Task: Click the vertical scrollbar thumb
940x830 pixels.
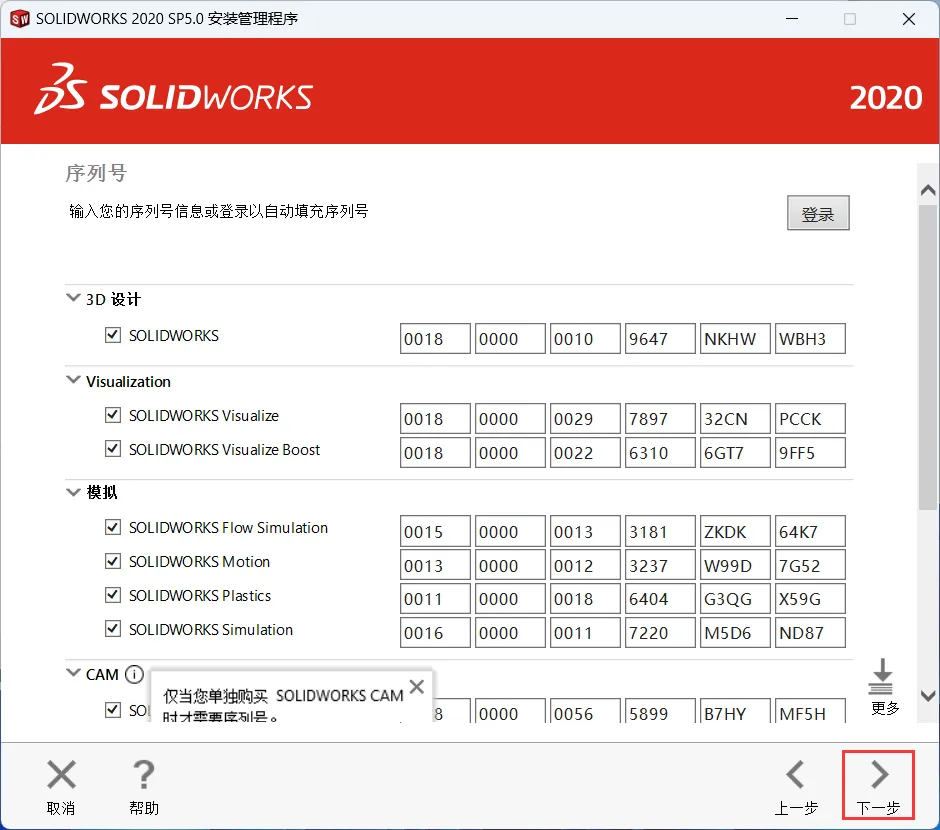Action: [928, 358]
